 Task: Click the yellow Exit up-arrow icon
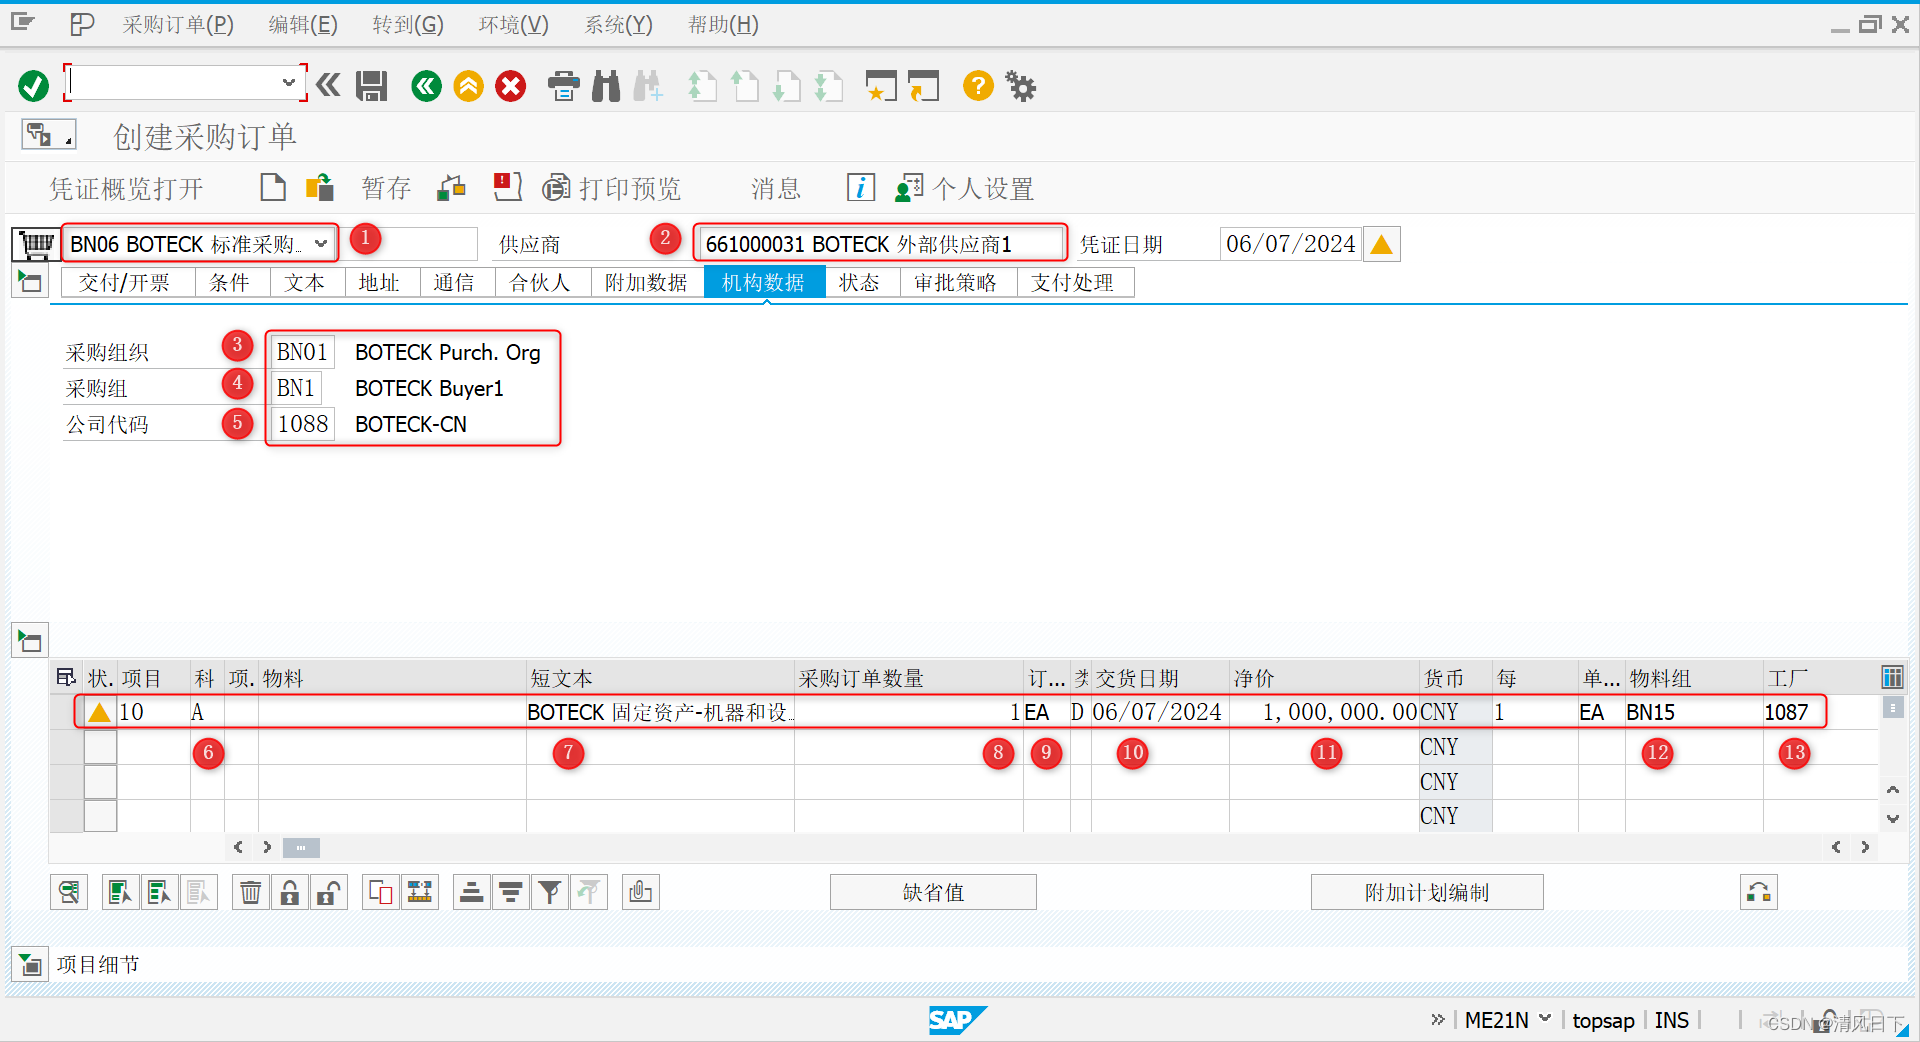(x=468, y=86)
